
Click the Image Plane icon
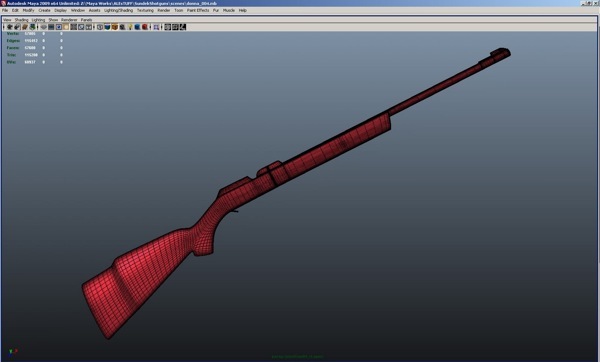(33, 27)
